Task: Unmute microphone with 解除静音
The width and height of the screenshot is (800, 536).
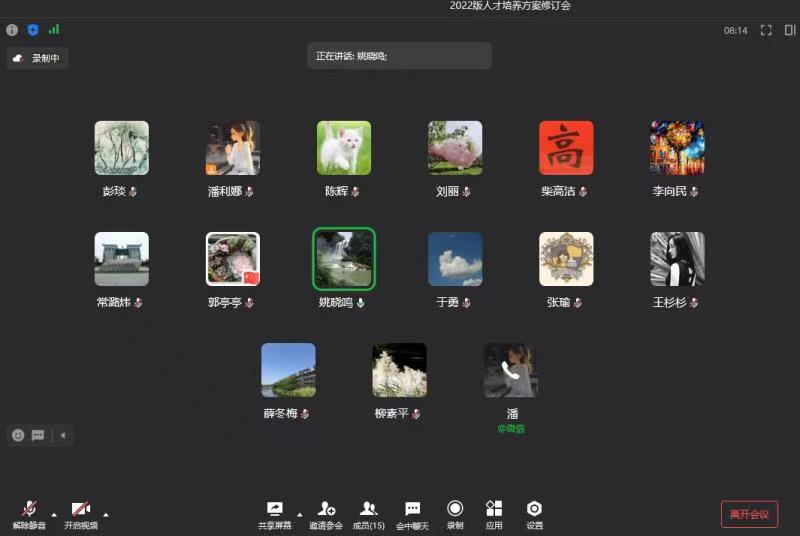Action: pyautogui.click(x=29, y=514)
